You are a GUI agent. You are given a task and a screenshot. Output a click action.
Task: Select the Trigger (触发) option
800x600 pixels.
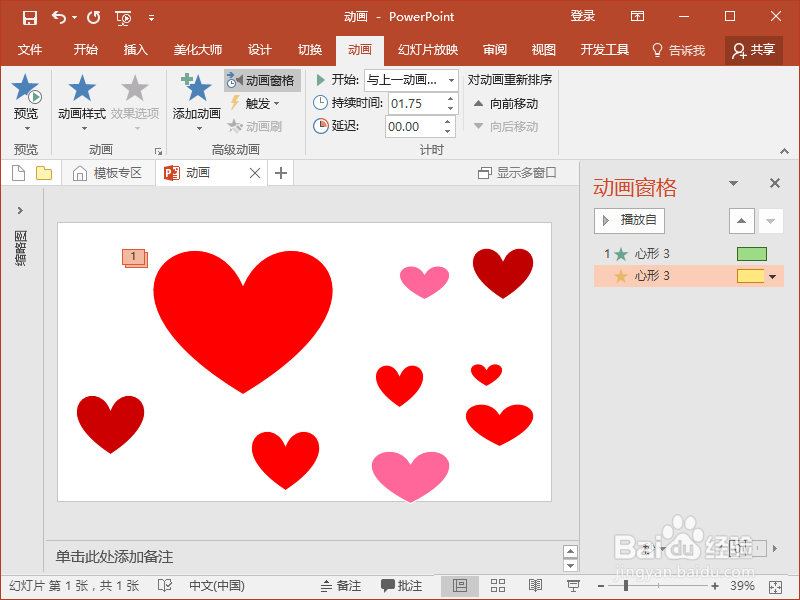tap(258, 103)
